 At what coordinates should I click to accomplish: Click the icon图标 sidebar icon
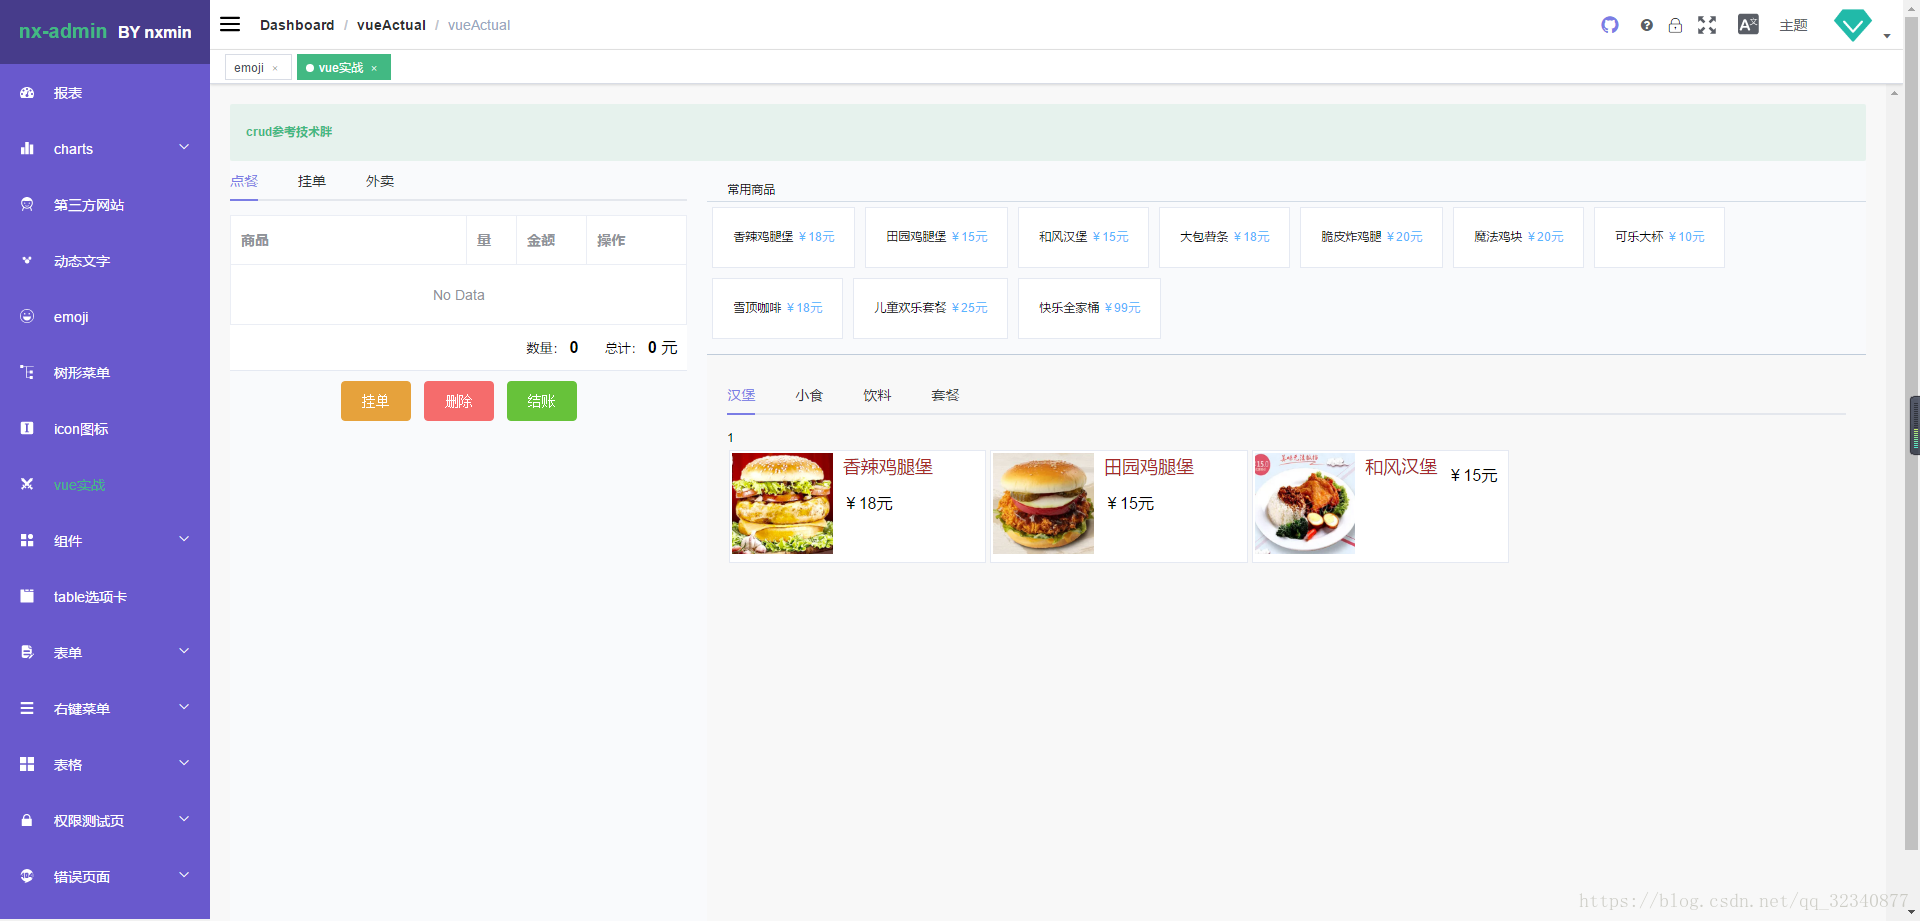tap(27, 429)
